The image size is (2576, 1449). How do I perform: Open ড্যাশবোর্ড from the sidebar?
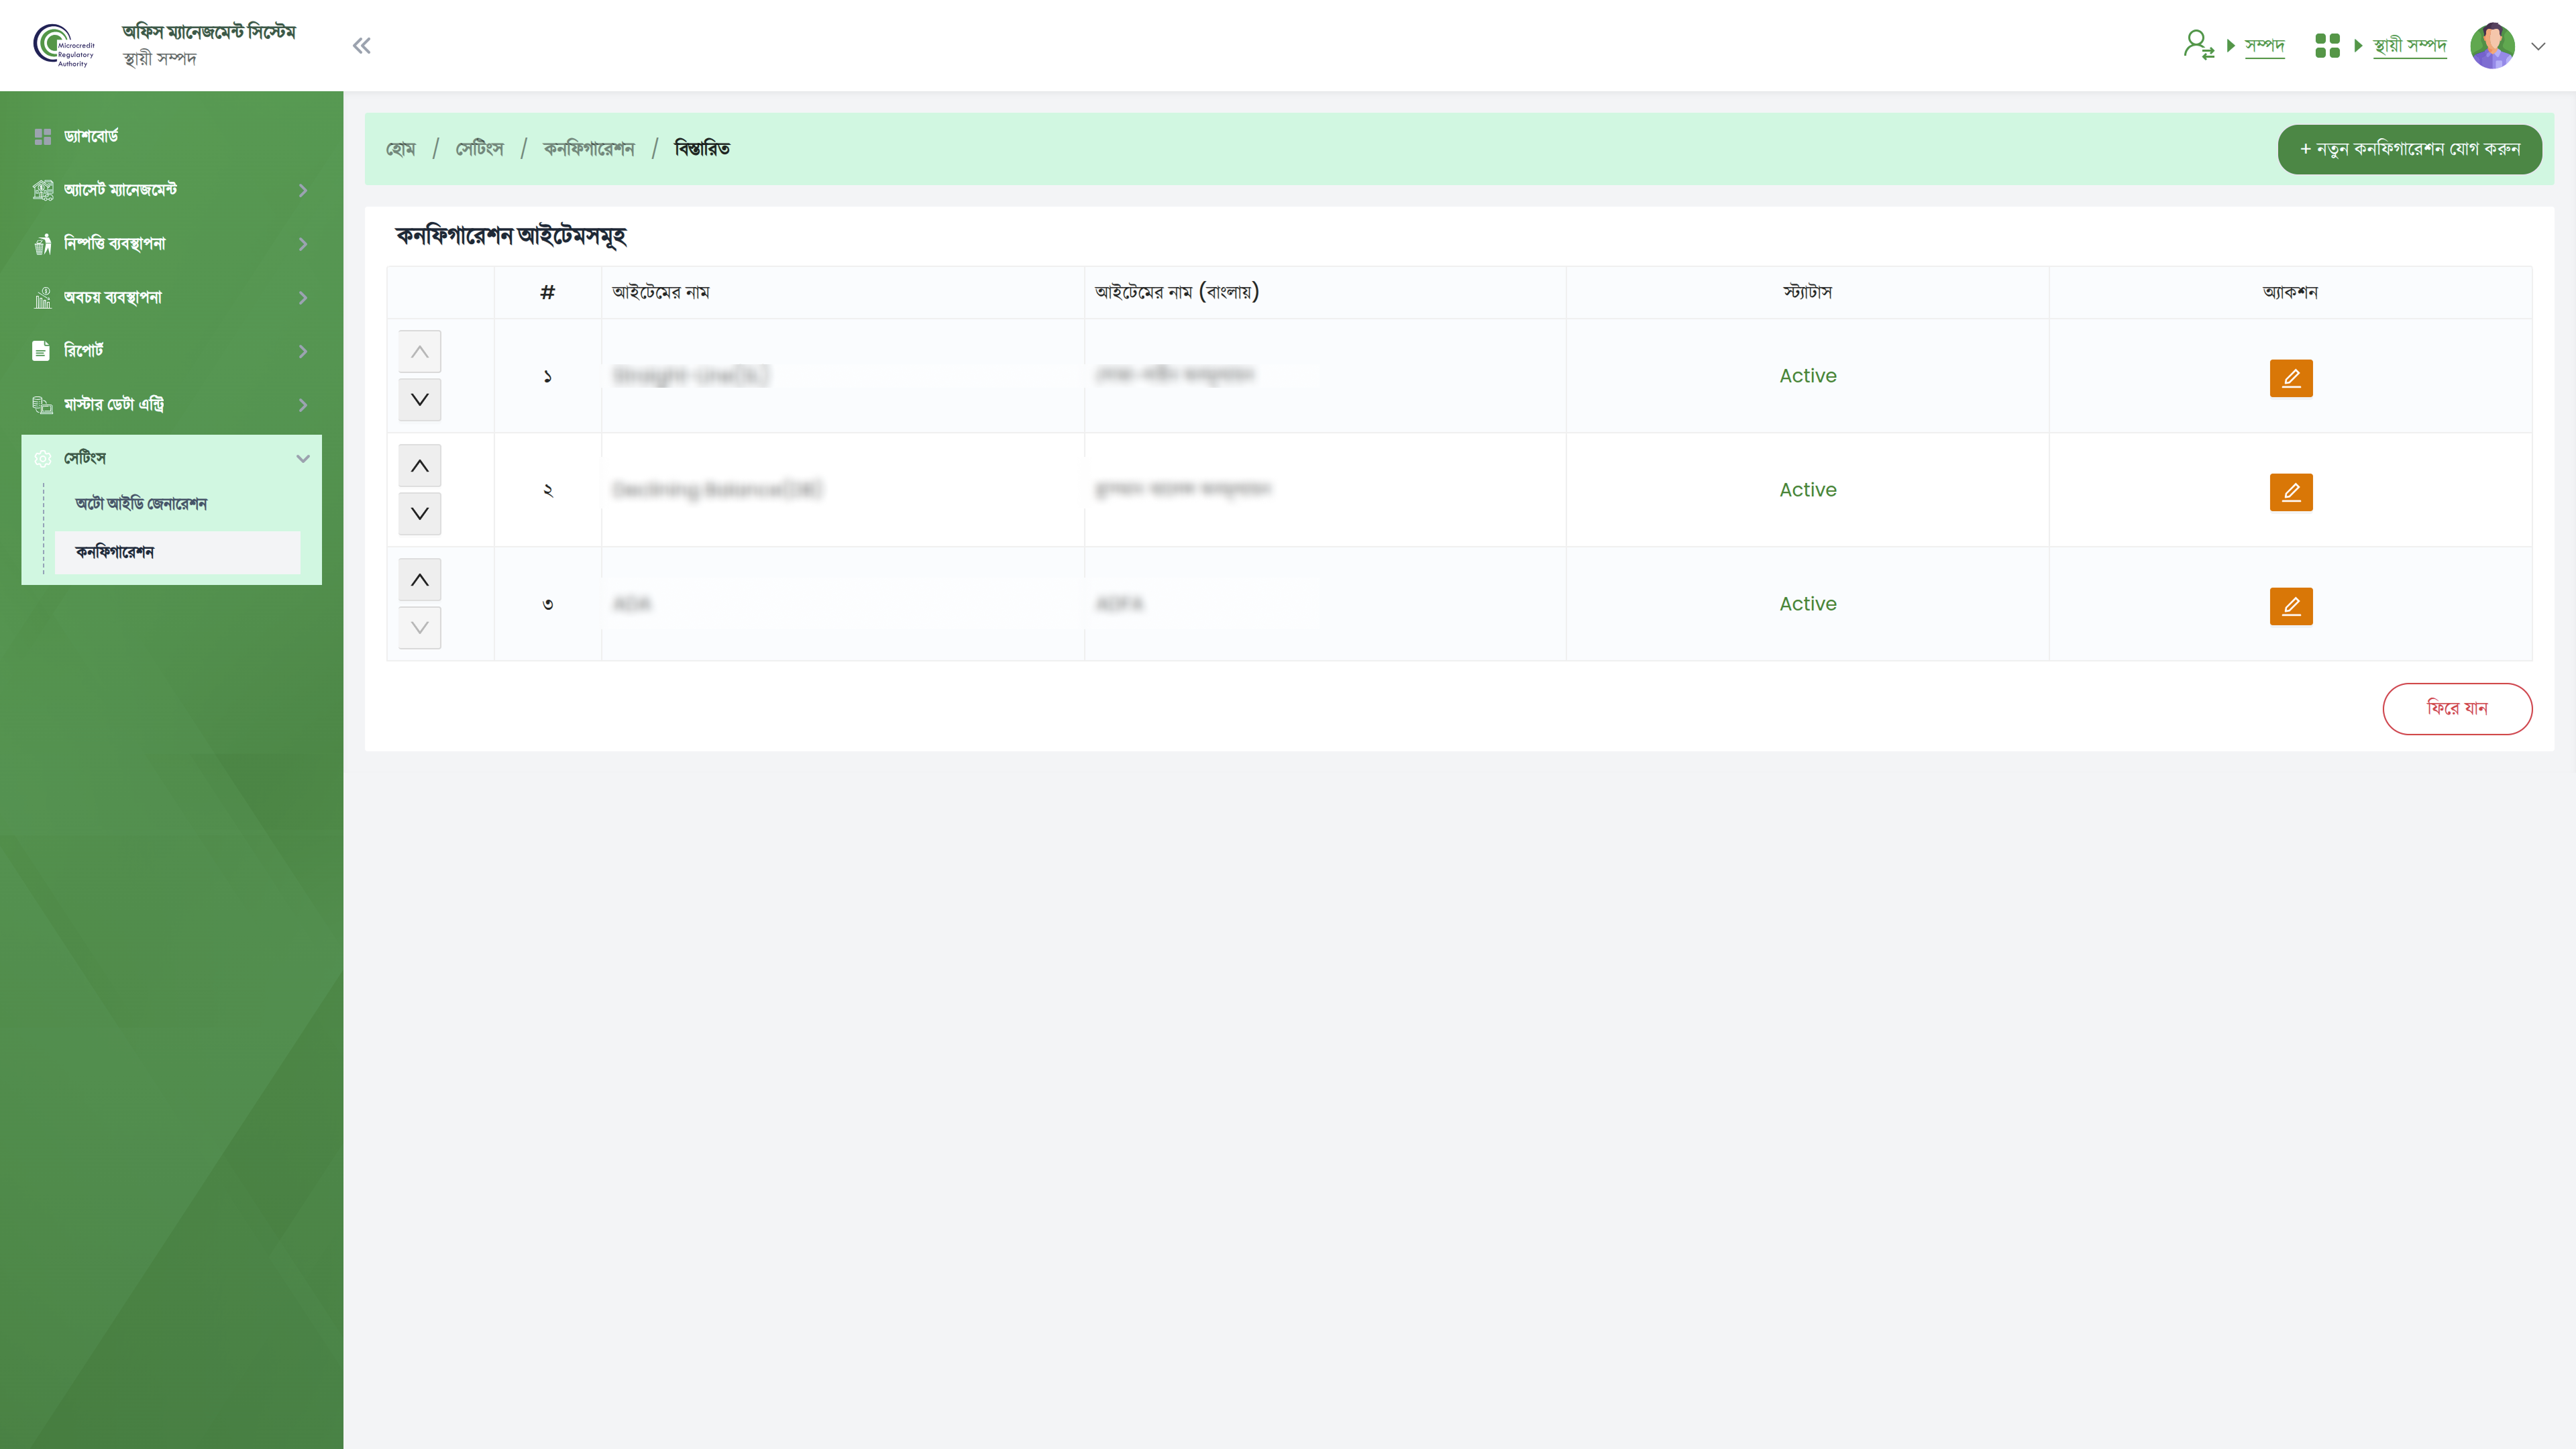pos(91,136)
